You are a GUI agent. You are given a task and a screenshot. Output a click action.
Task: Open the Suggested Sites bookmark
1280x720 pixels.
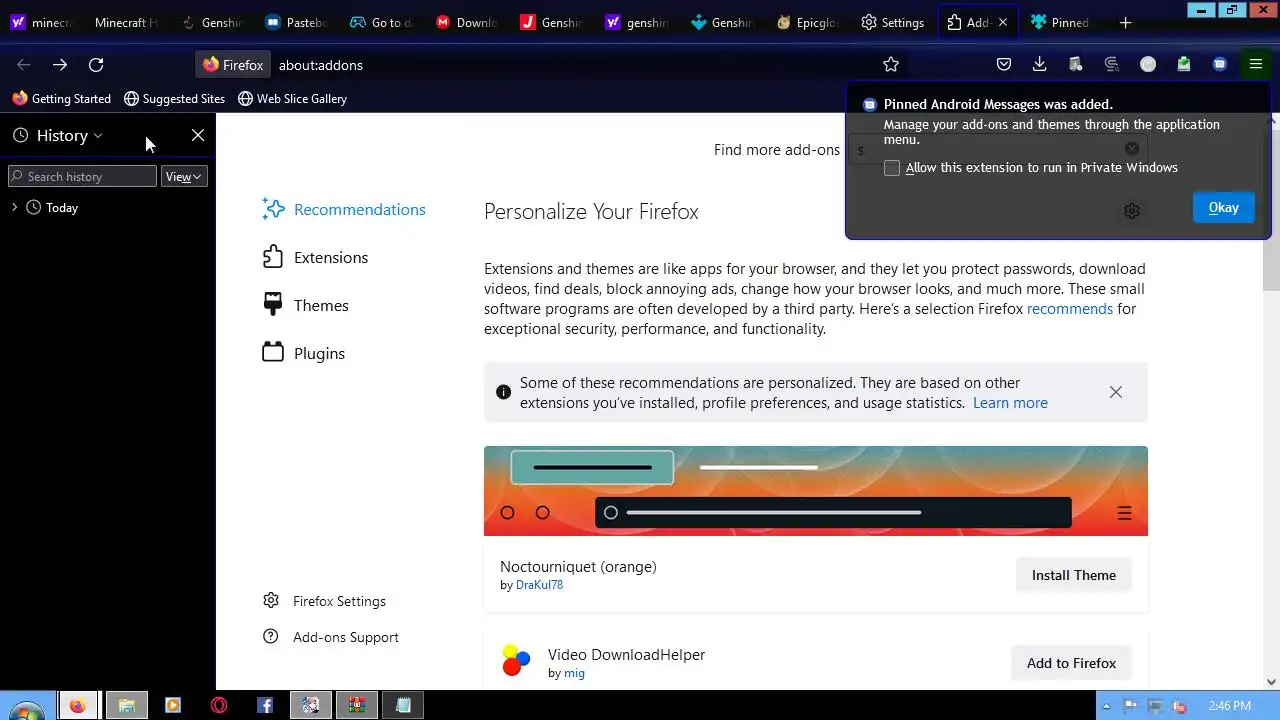174,98
